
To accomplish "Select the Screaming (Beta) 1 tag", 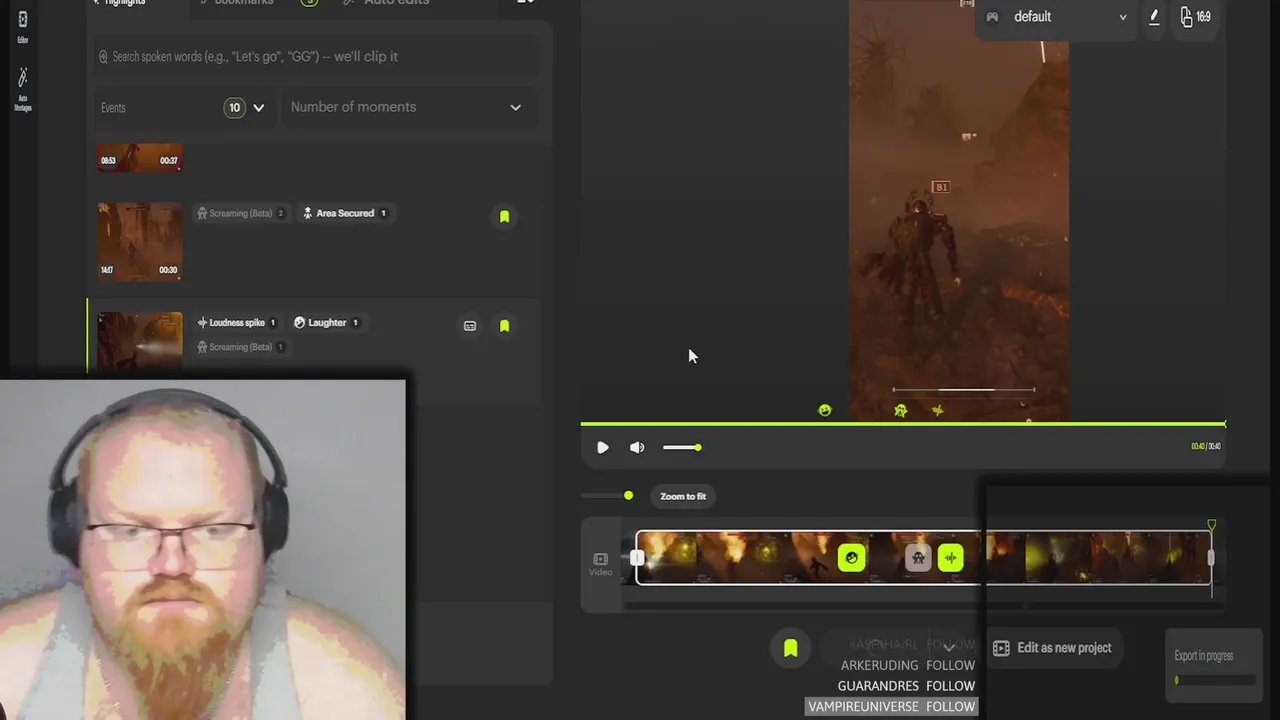I will pos(240,347).
